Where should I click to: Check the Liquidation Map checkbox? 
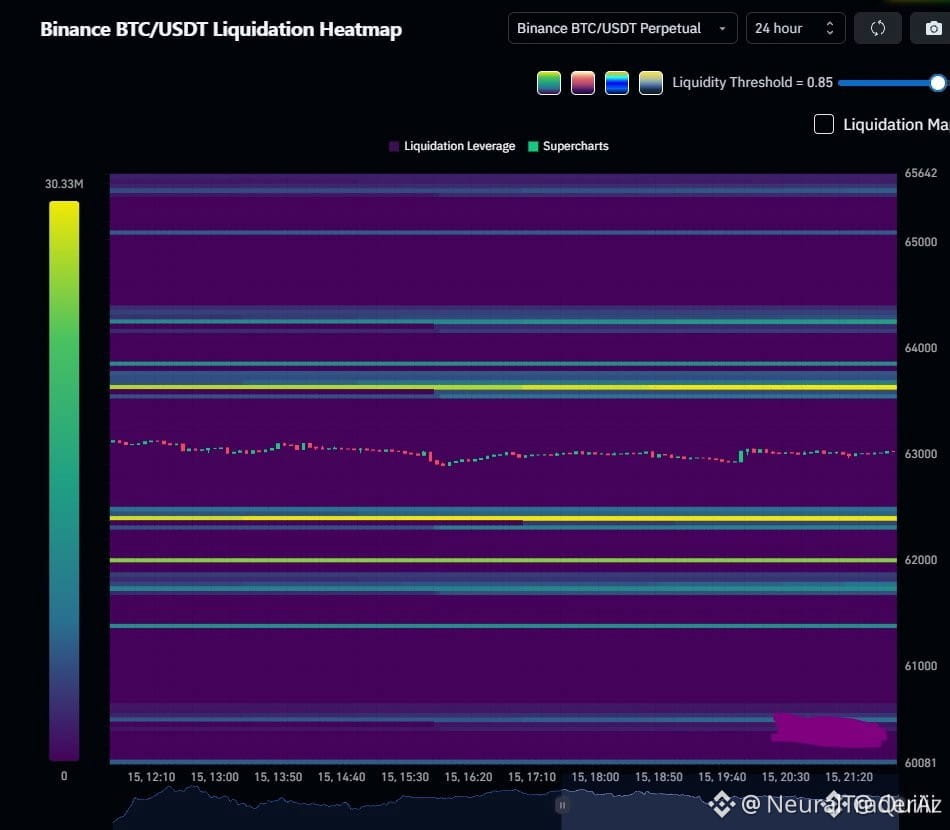pos(823,124)
